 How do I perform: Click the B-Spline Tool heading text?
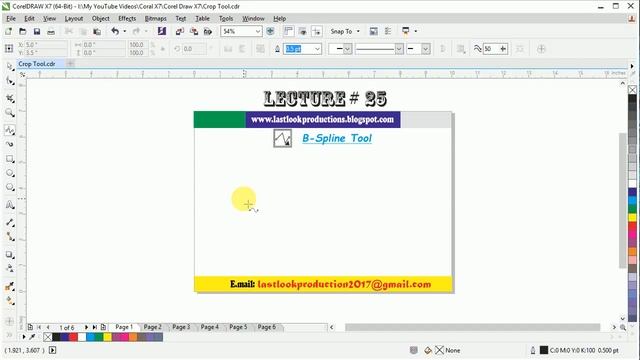point(337,138)
